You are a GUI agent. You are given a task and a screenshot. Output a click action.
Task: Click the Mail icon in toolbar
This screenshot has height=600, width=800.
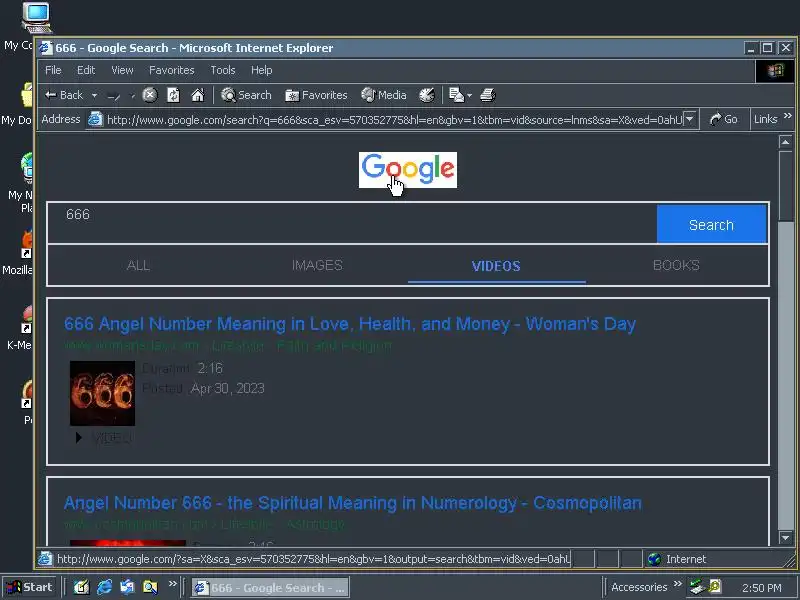click(456, 95)
